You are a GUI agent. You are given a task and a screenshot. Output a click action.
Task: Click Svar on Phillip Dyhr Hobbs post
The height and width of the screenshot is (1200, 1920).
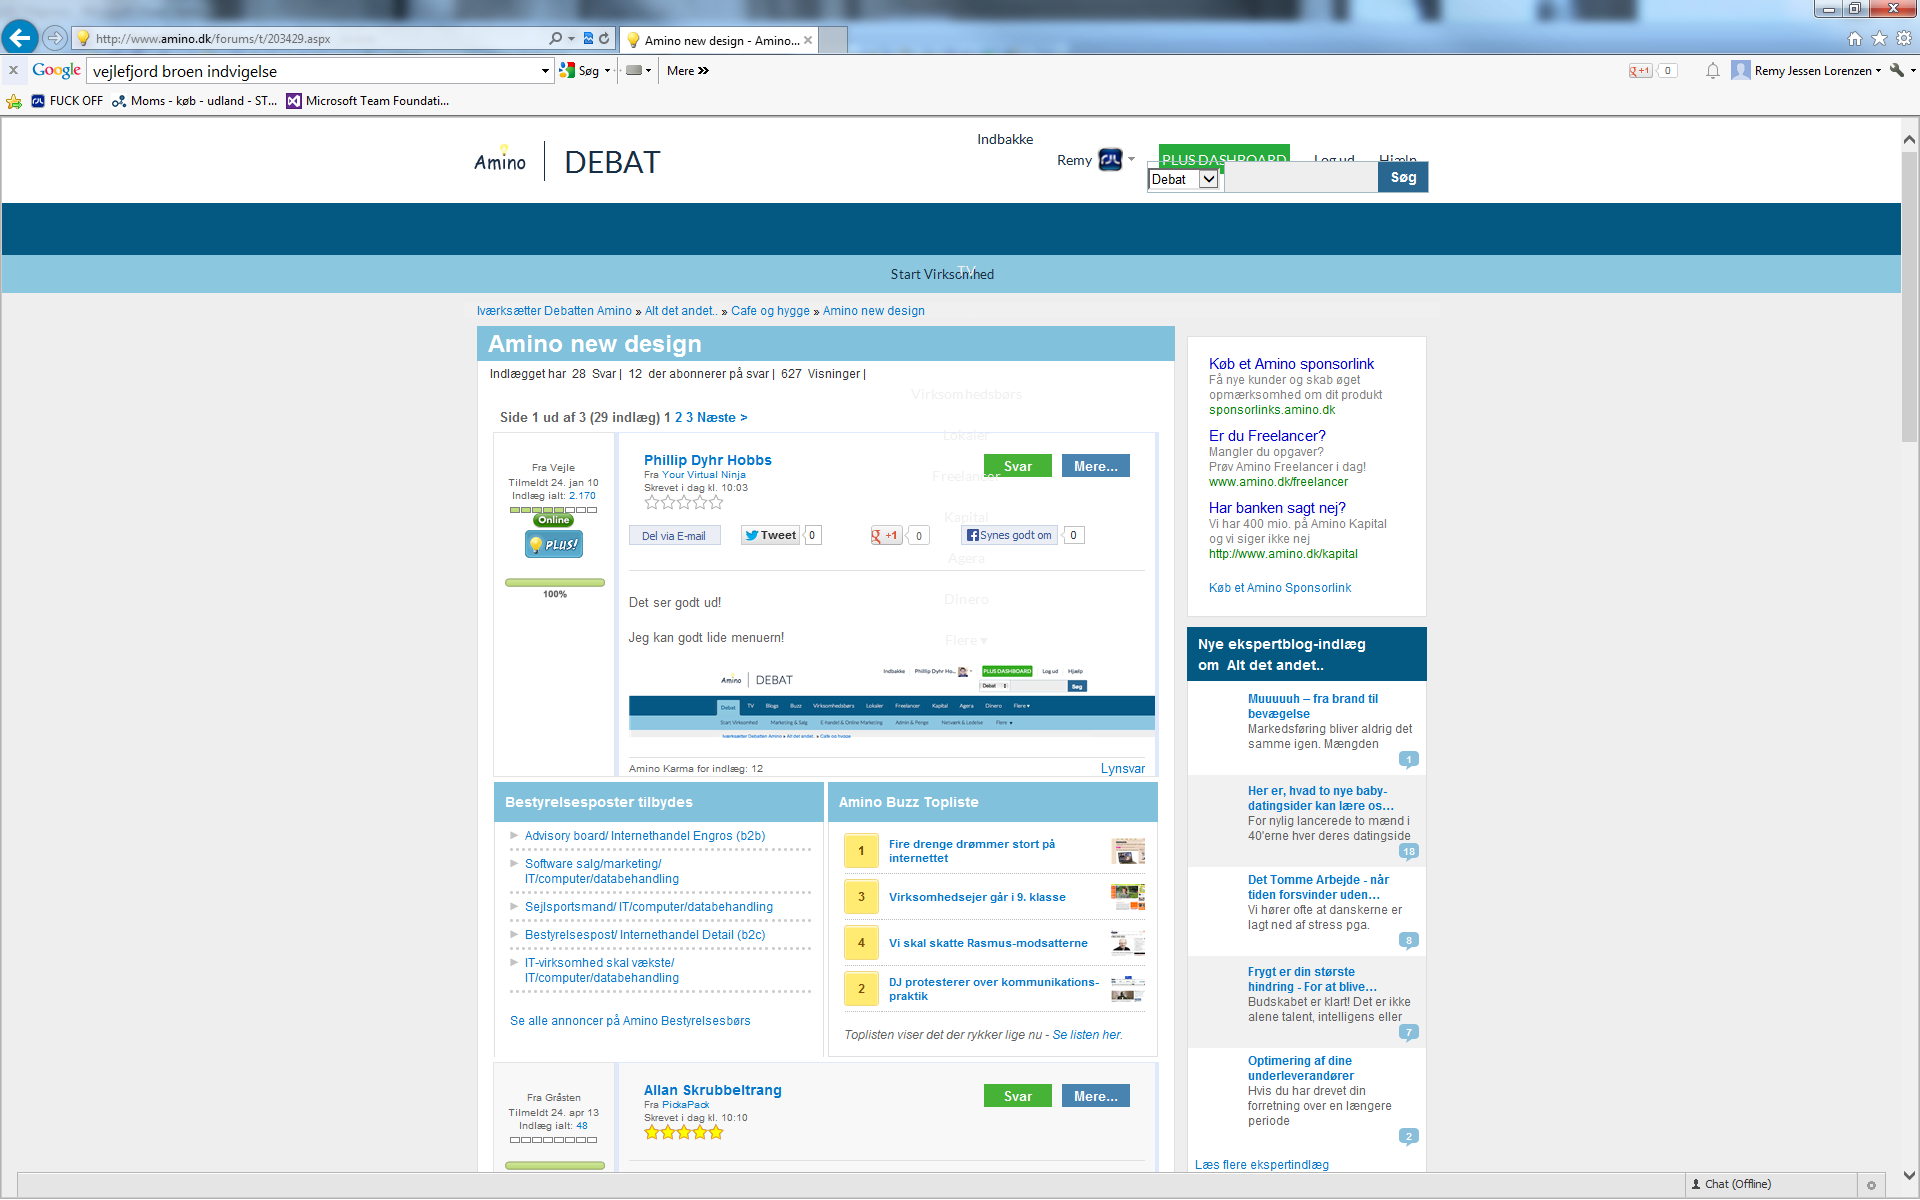[1017, 466]
